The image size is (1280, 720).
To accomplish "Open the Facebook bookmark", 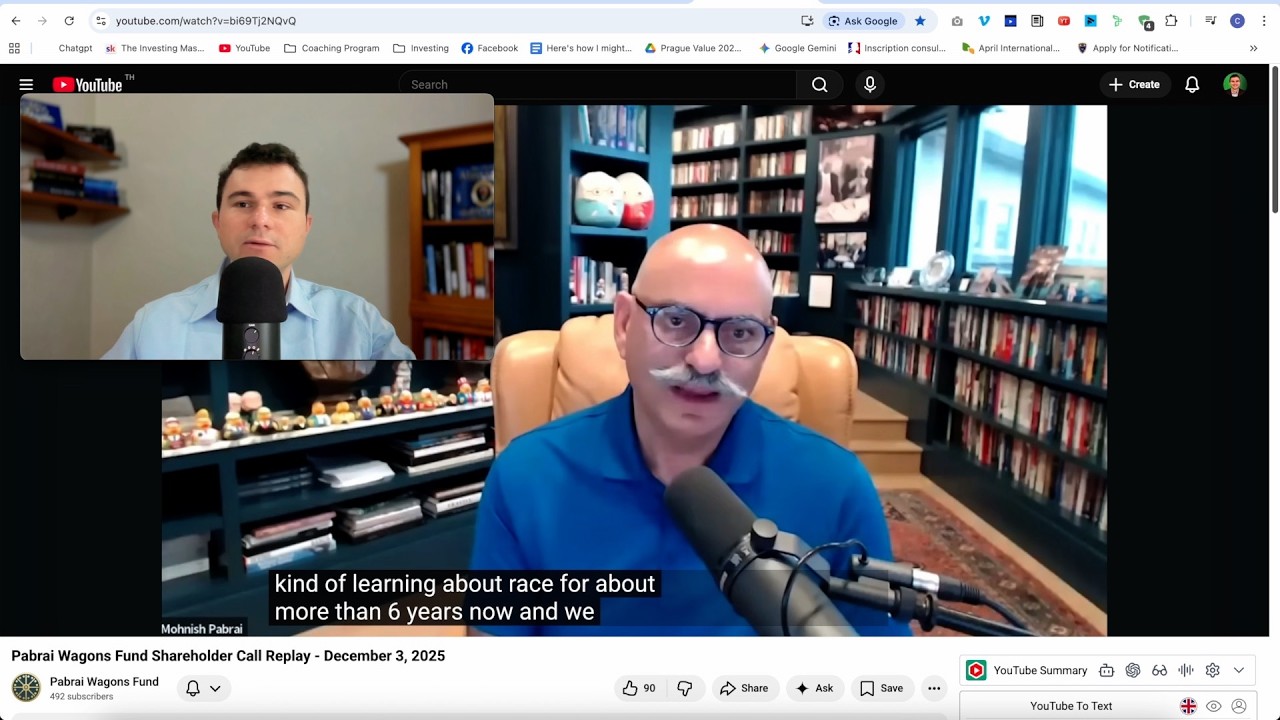I will [489, 48].
